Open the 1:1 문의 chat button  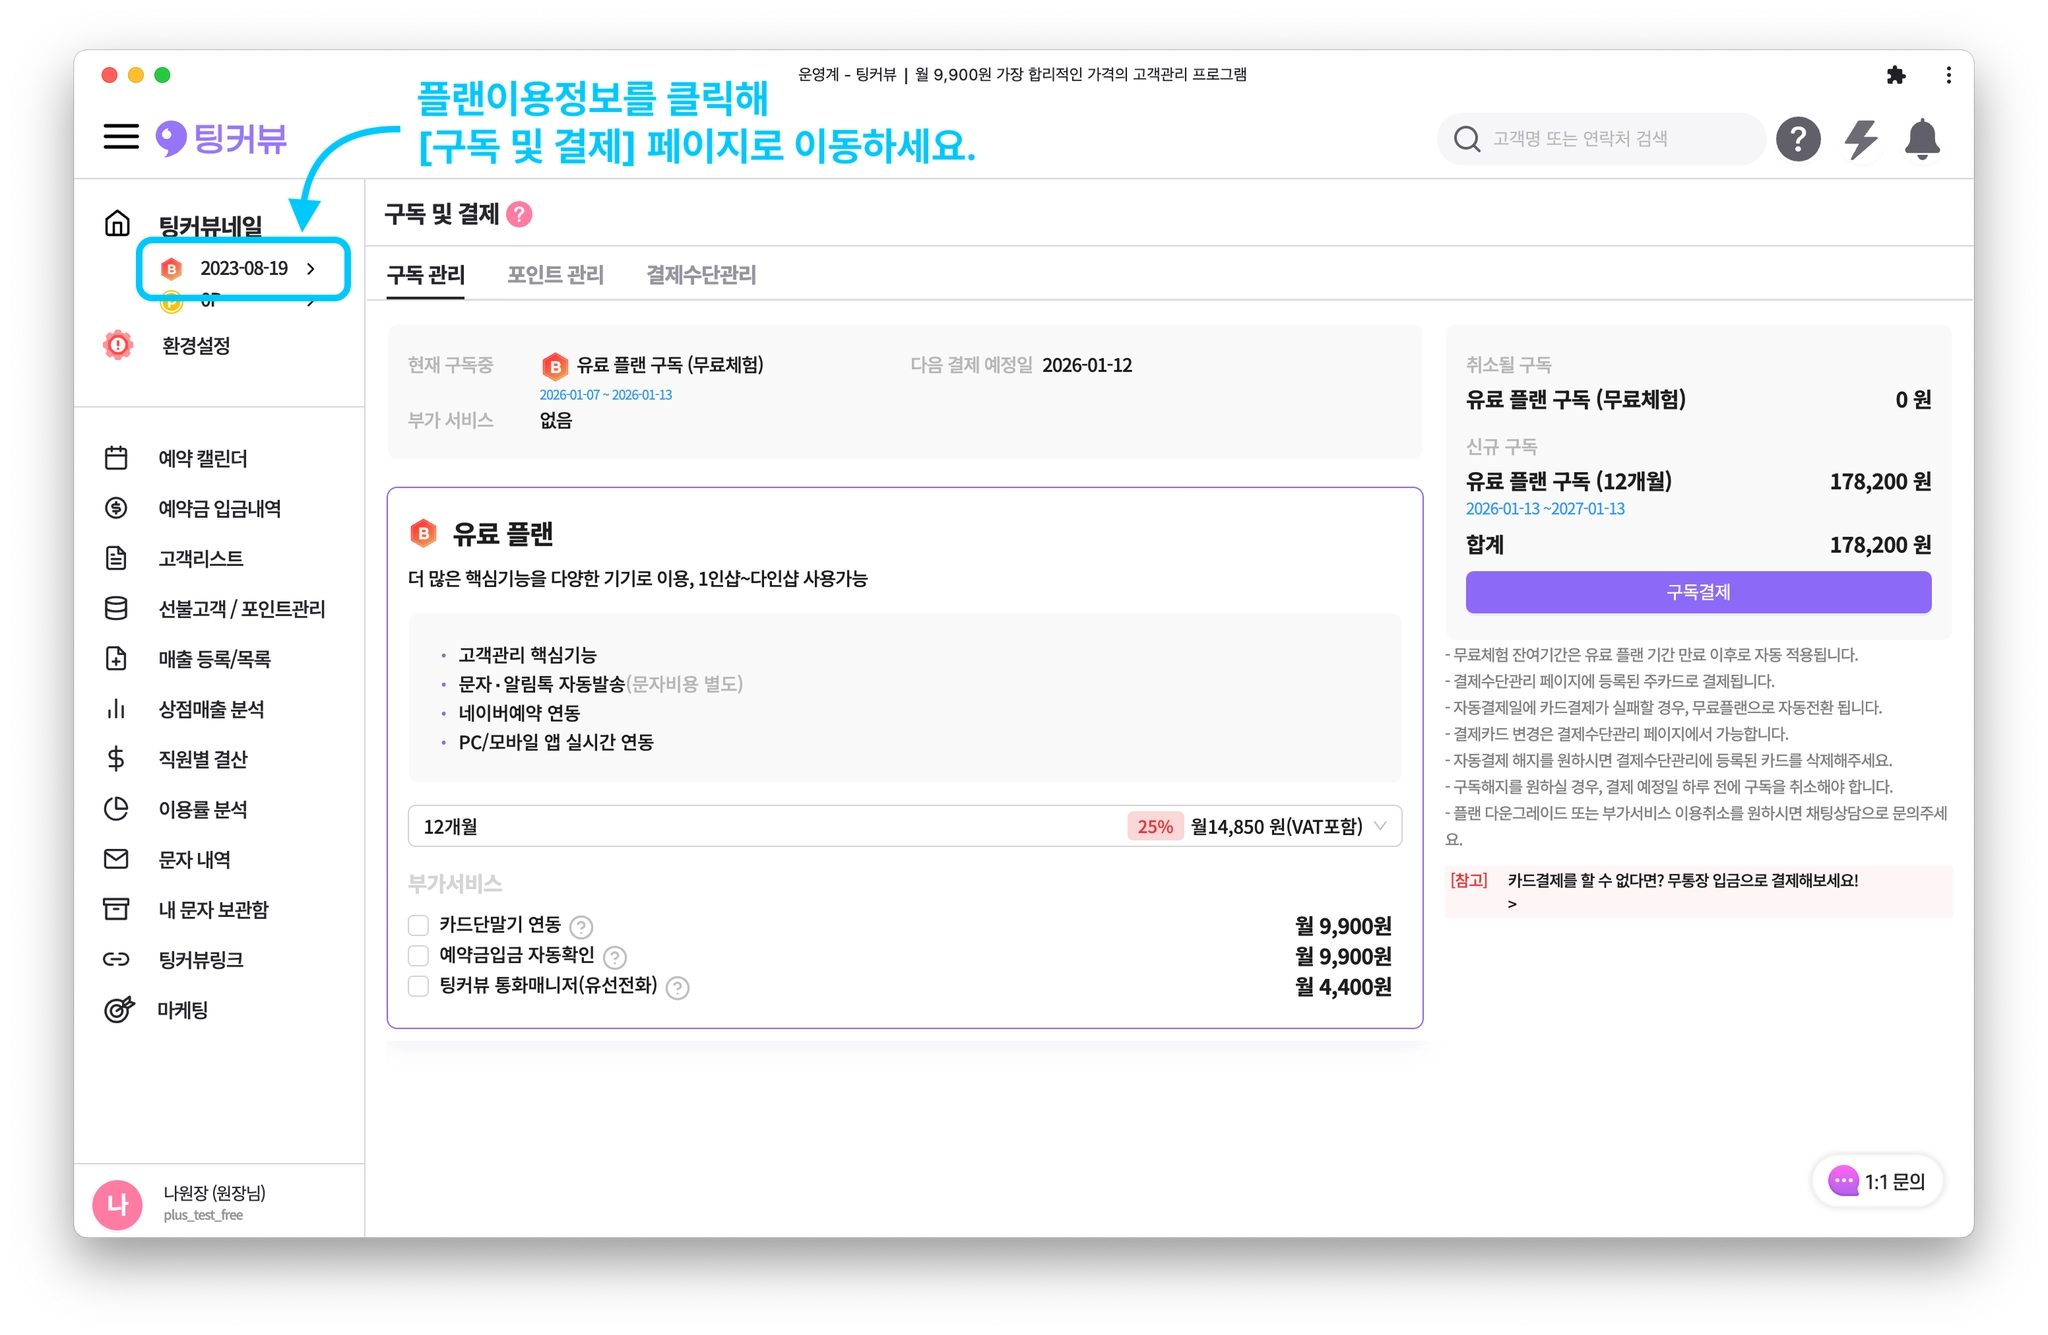pyautogui.click(x=1877, y=1181)
